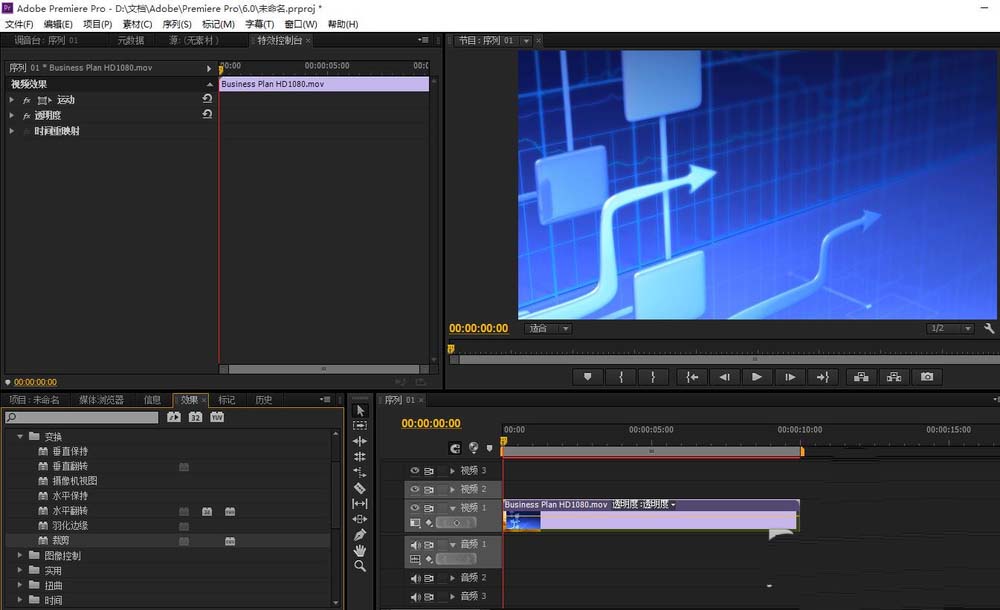This screenshot has width=1000, height=610.
Task: Hide the 视频 1 track with eye toggle
Action: (x=413, y=507)
